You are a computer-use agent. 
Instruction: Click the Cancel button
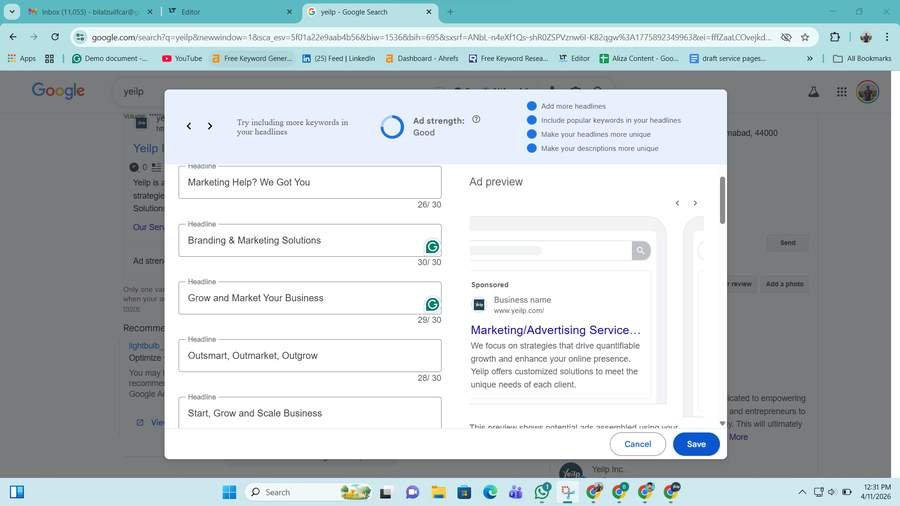click(638, 444)
